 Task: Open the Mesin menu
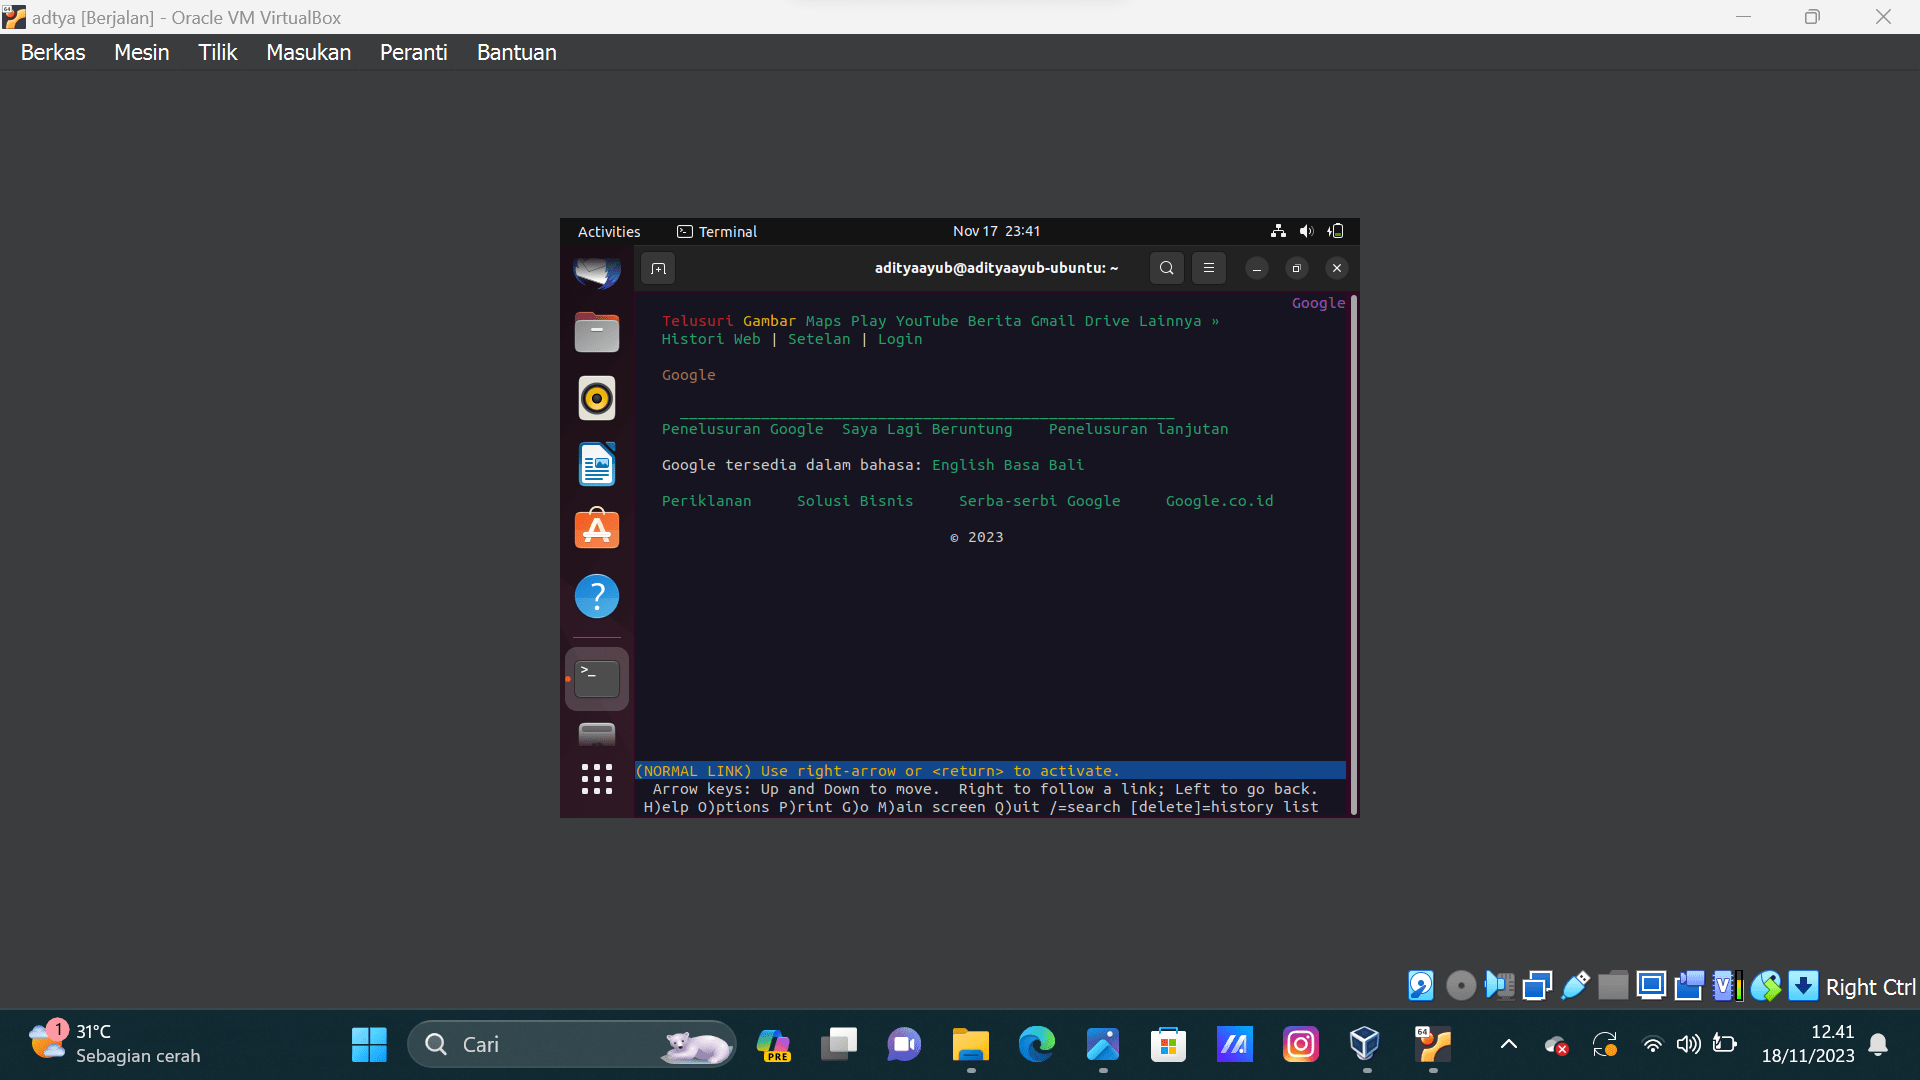pos(142,52)
